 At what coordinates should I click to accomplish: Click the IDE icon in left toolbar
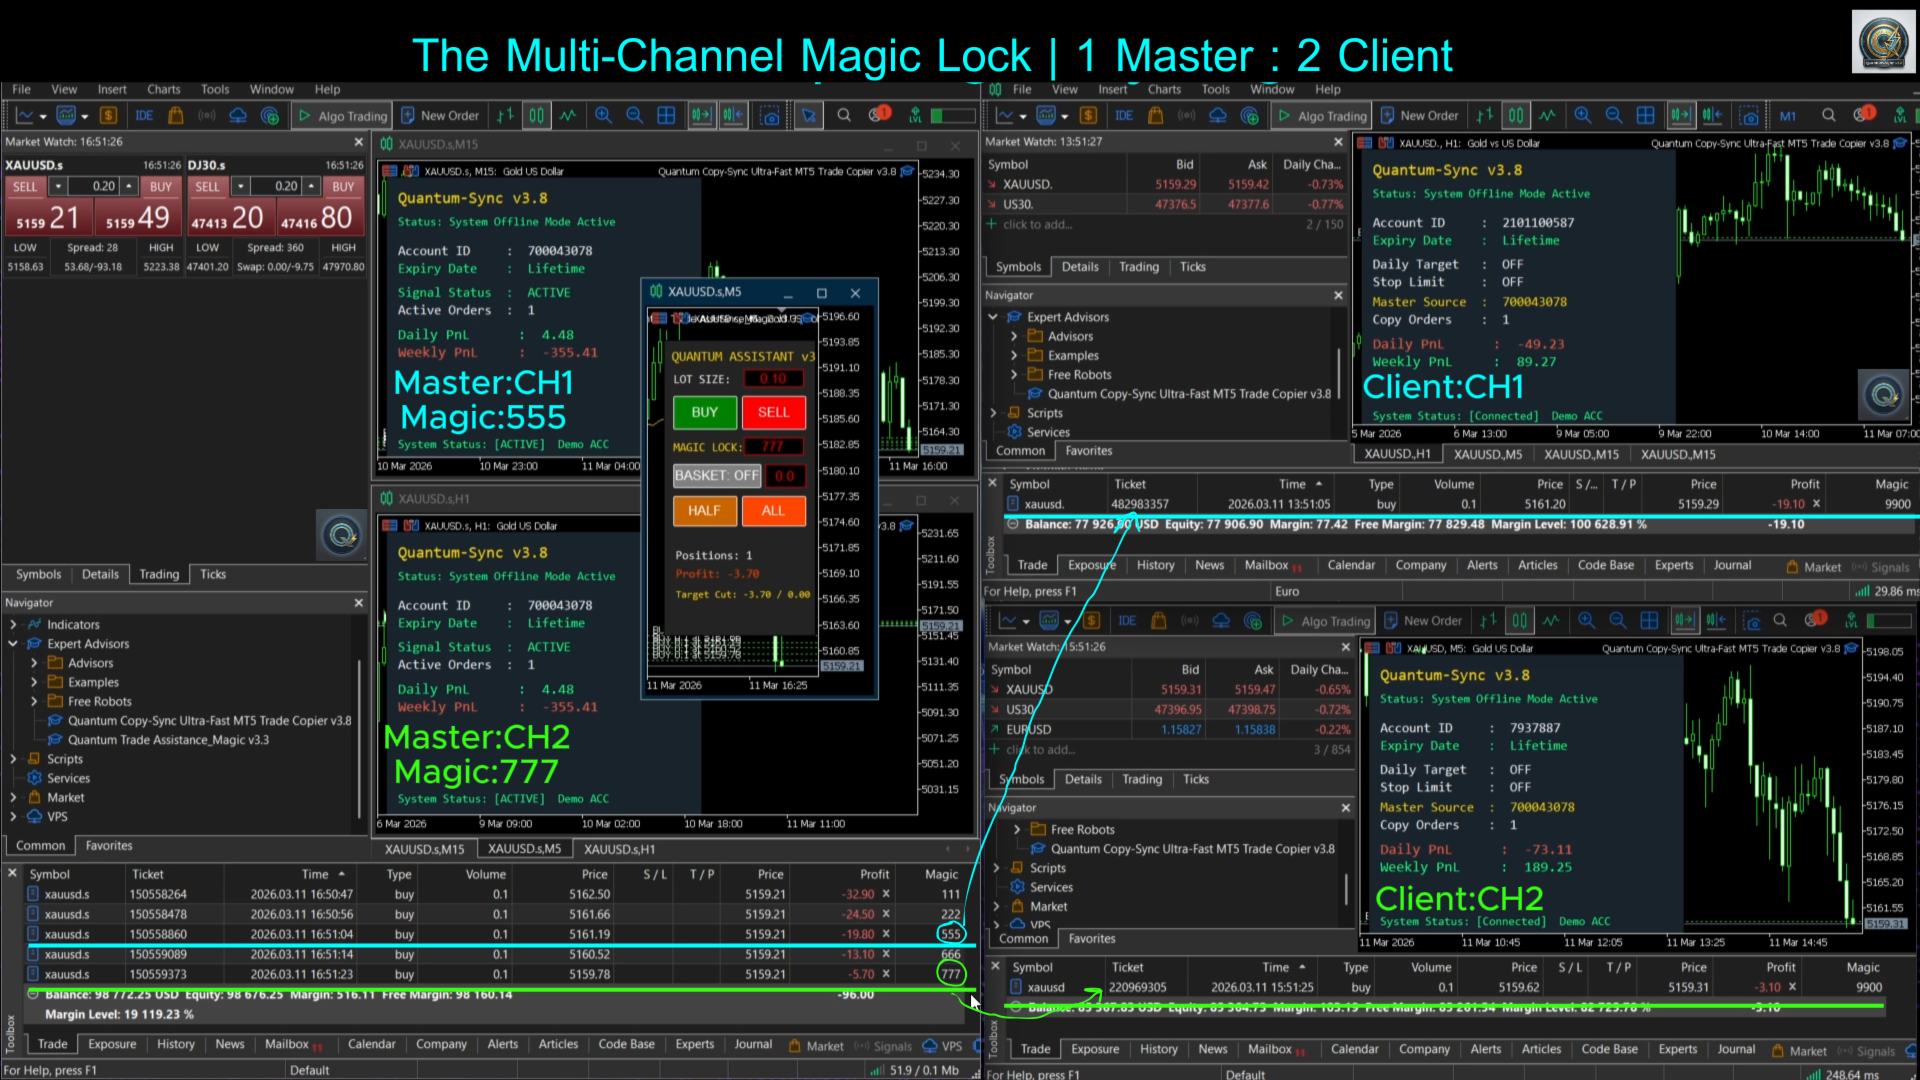(144, 116)
